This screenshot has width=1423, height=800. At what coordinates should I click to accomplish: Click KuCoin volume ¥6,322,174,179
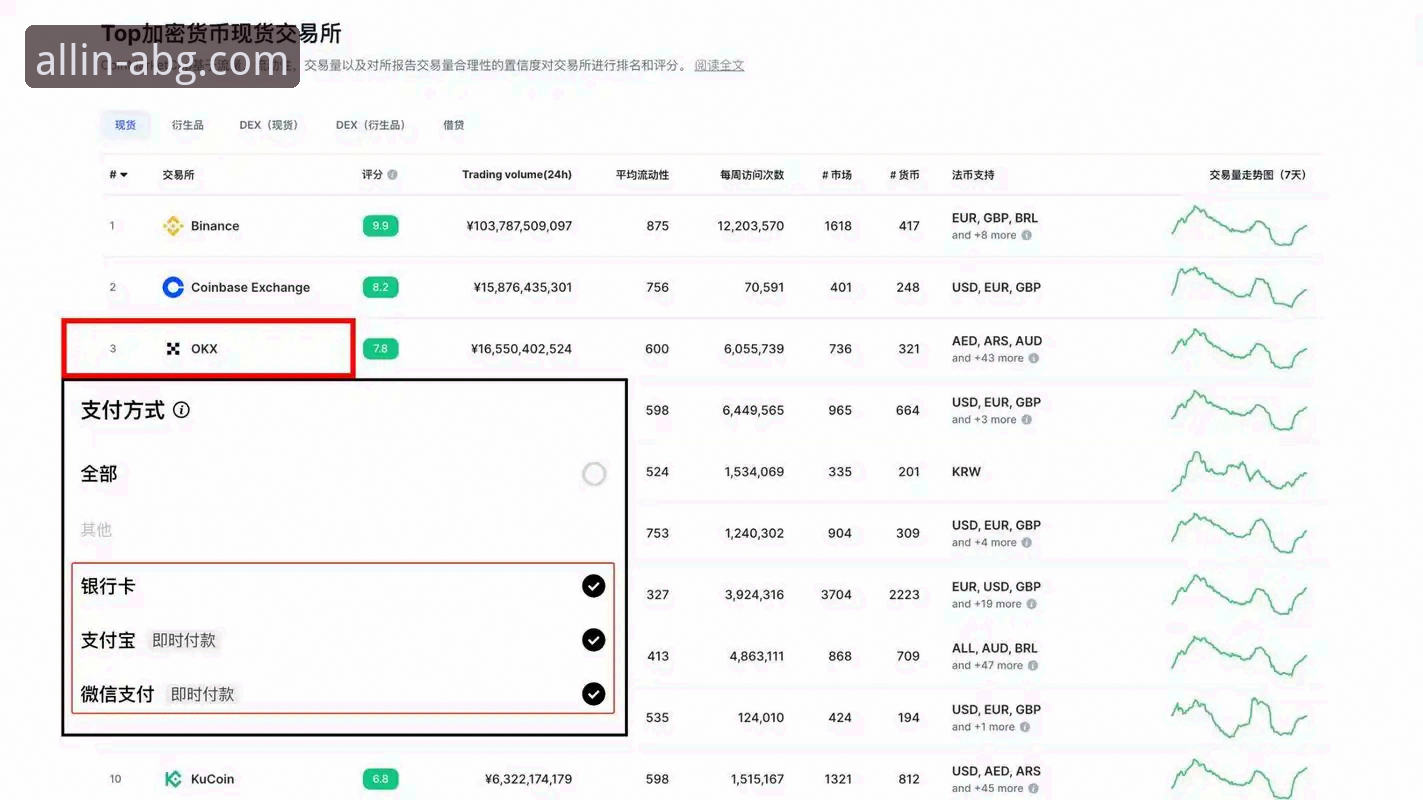[528, 779]
